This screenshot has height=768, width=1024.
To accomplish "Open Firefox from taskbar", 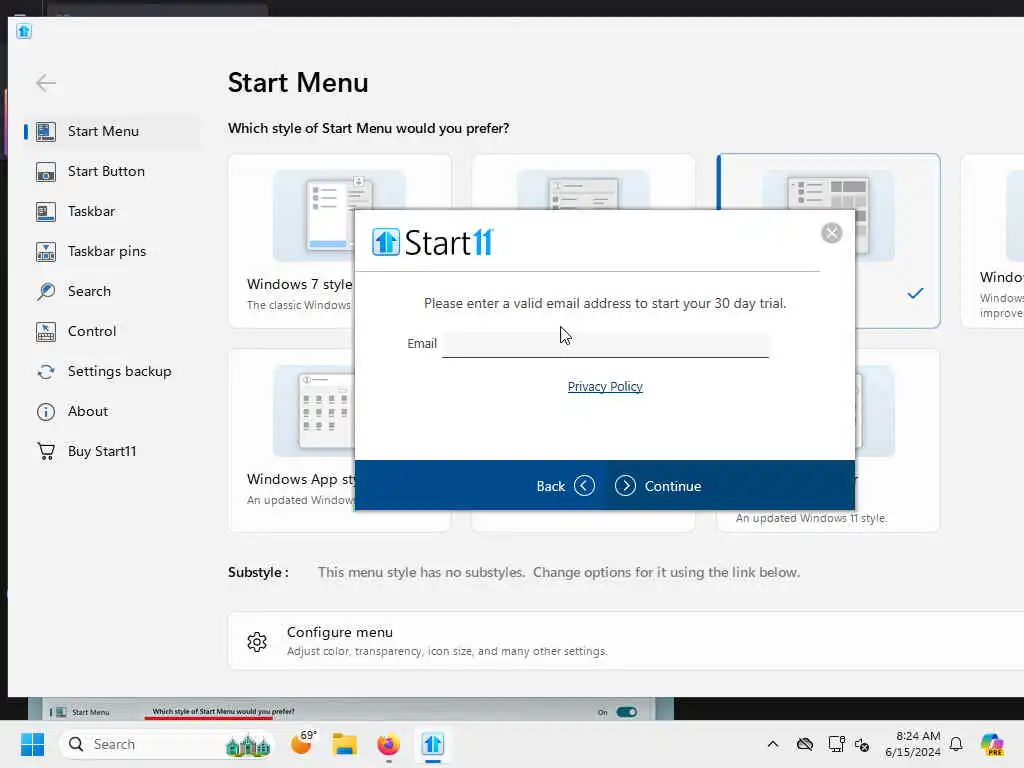I will [x=389, y=744].
